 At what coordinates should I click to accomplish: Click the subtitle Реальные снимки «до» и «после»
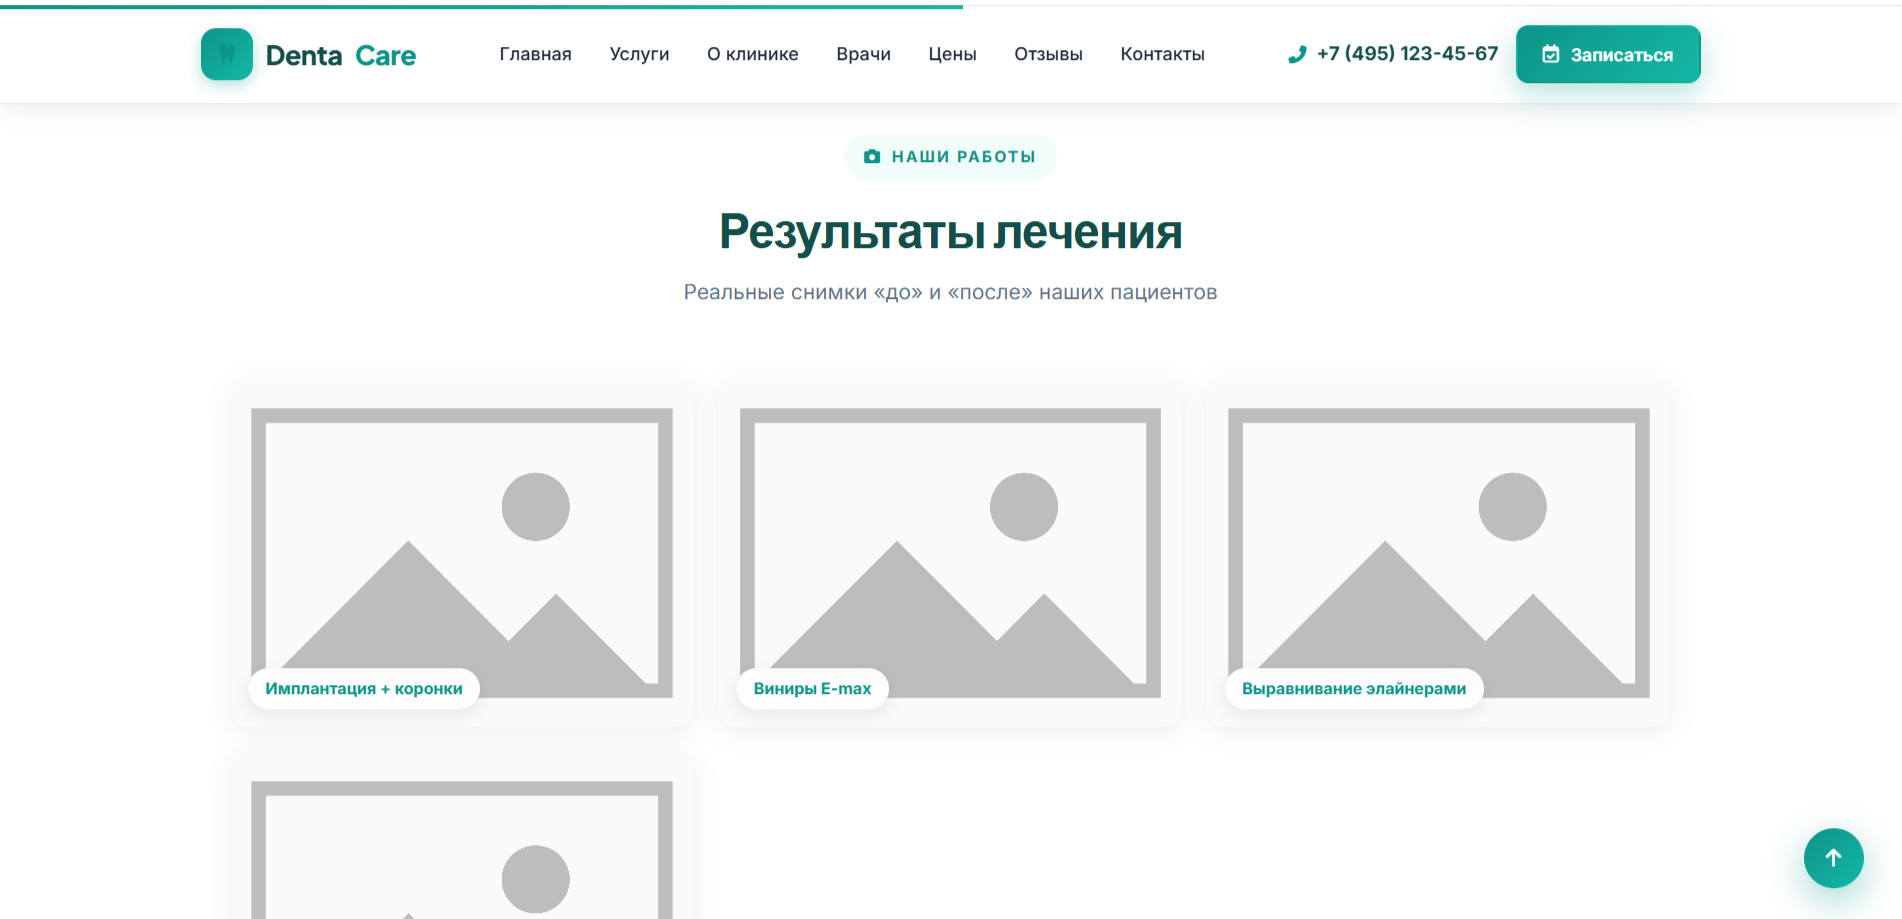pos(950,292)
